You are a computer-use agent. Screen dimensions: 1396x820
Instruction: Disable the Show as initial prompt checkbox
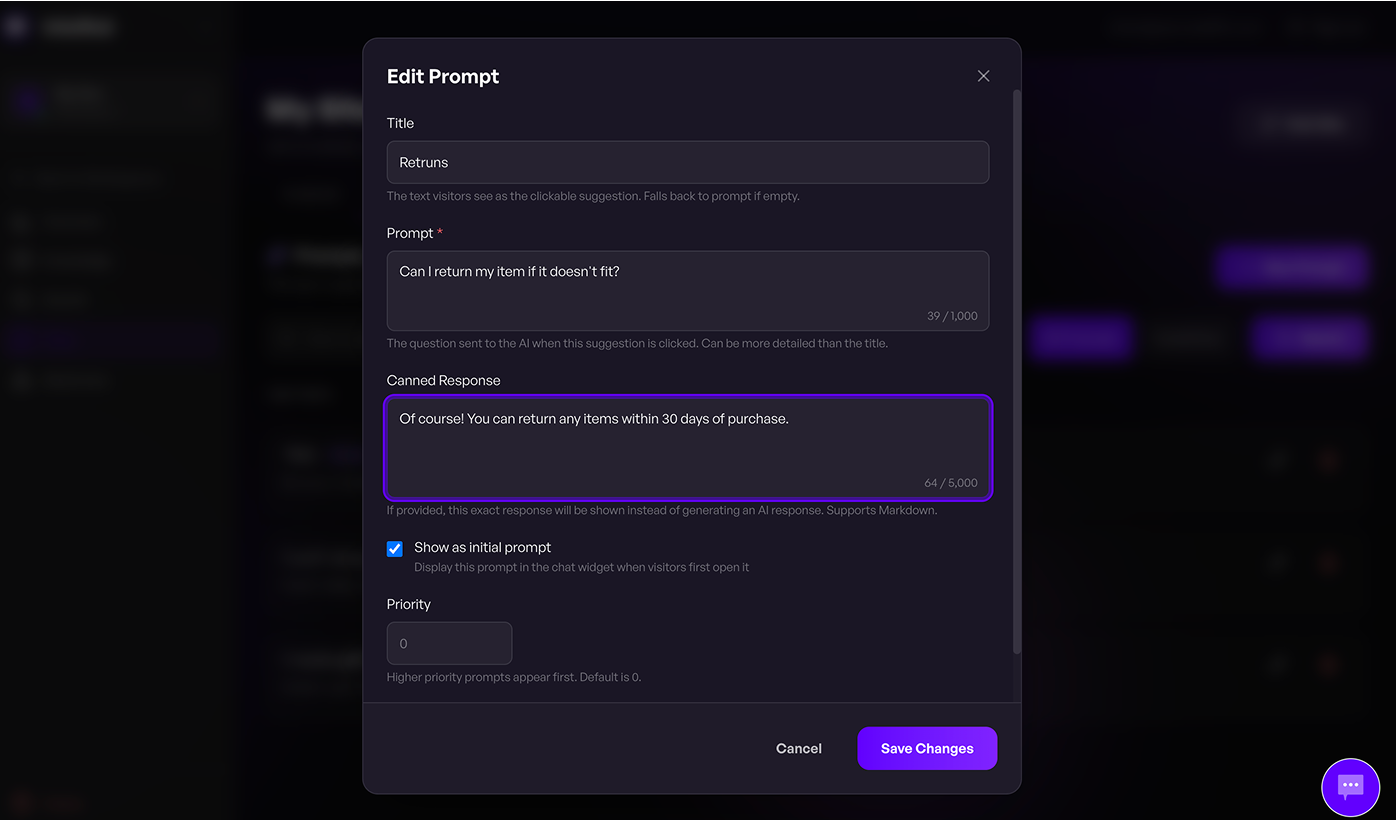click(394, 548)
